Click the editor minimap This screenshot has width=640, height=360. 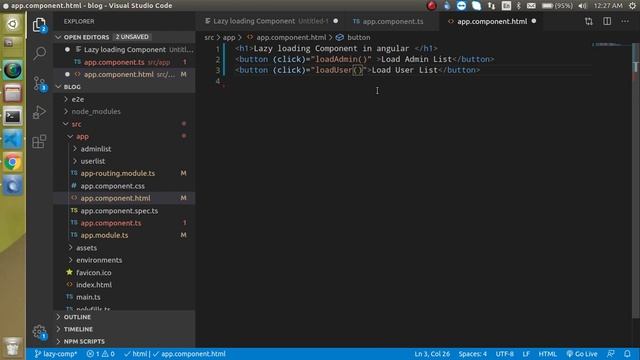pos(611,45)
